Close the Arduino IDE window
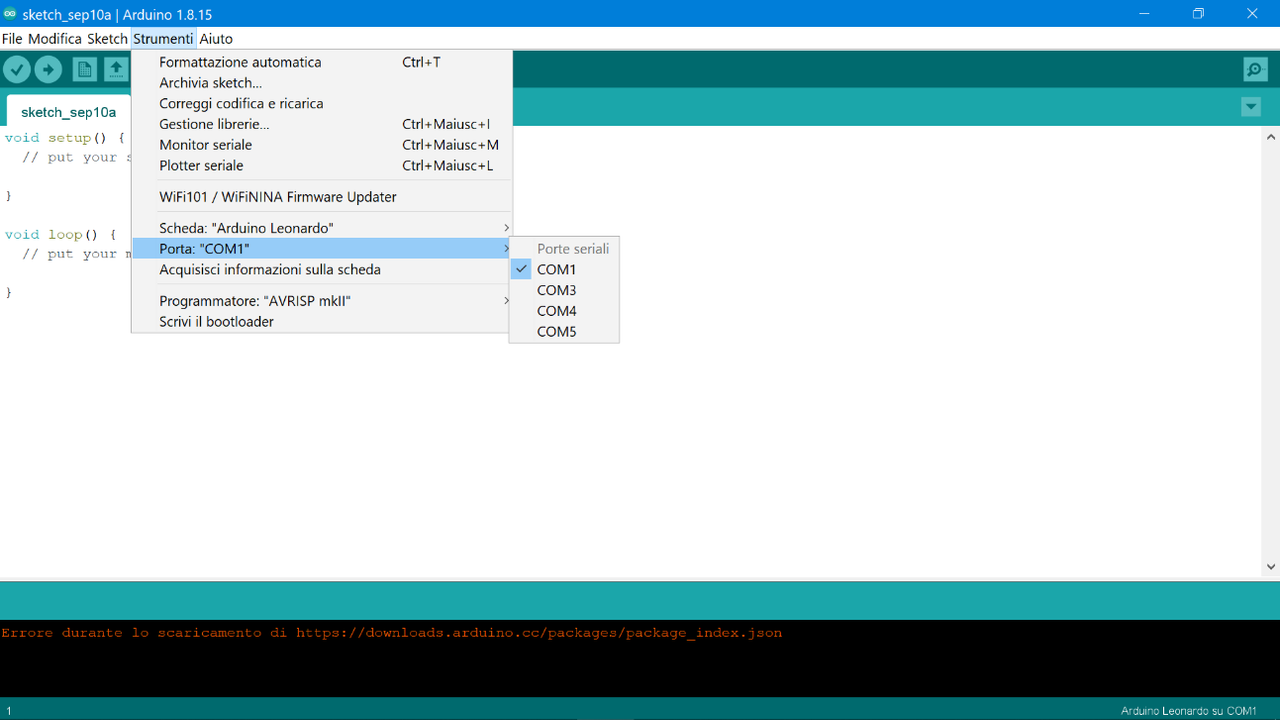 (x=1252, y=14)
